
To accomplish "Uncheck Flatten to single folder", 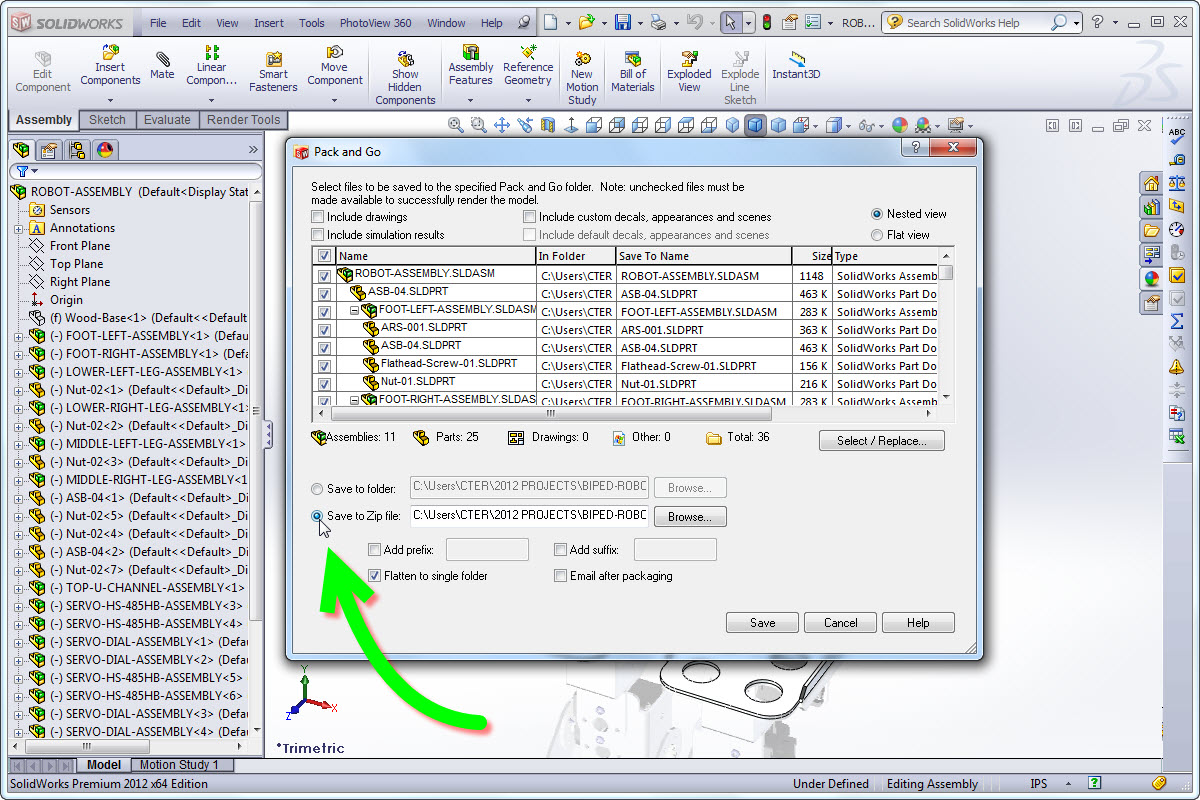I will pyautogui.click(x=375, y=576).
